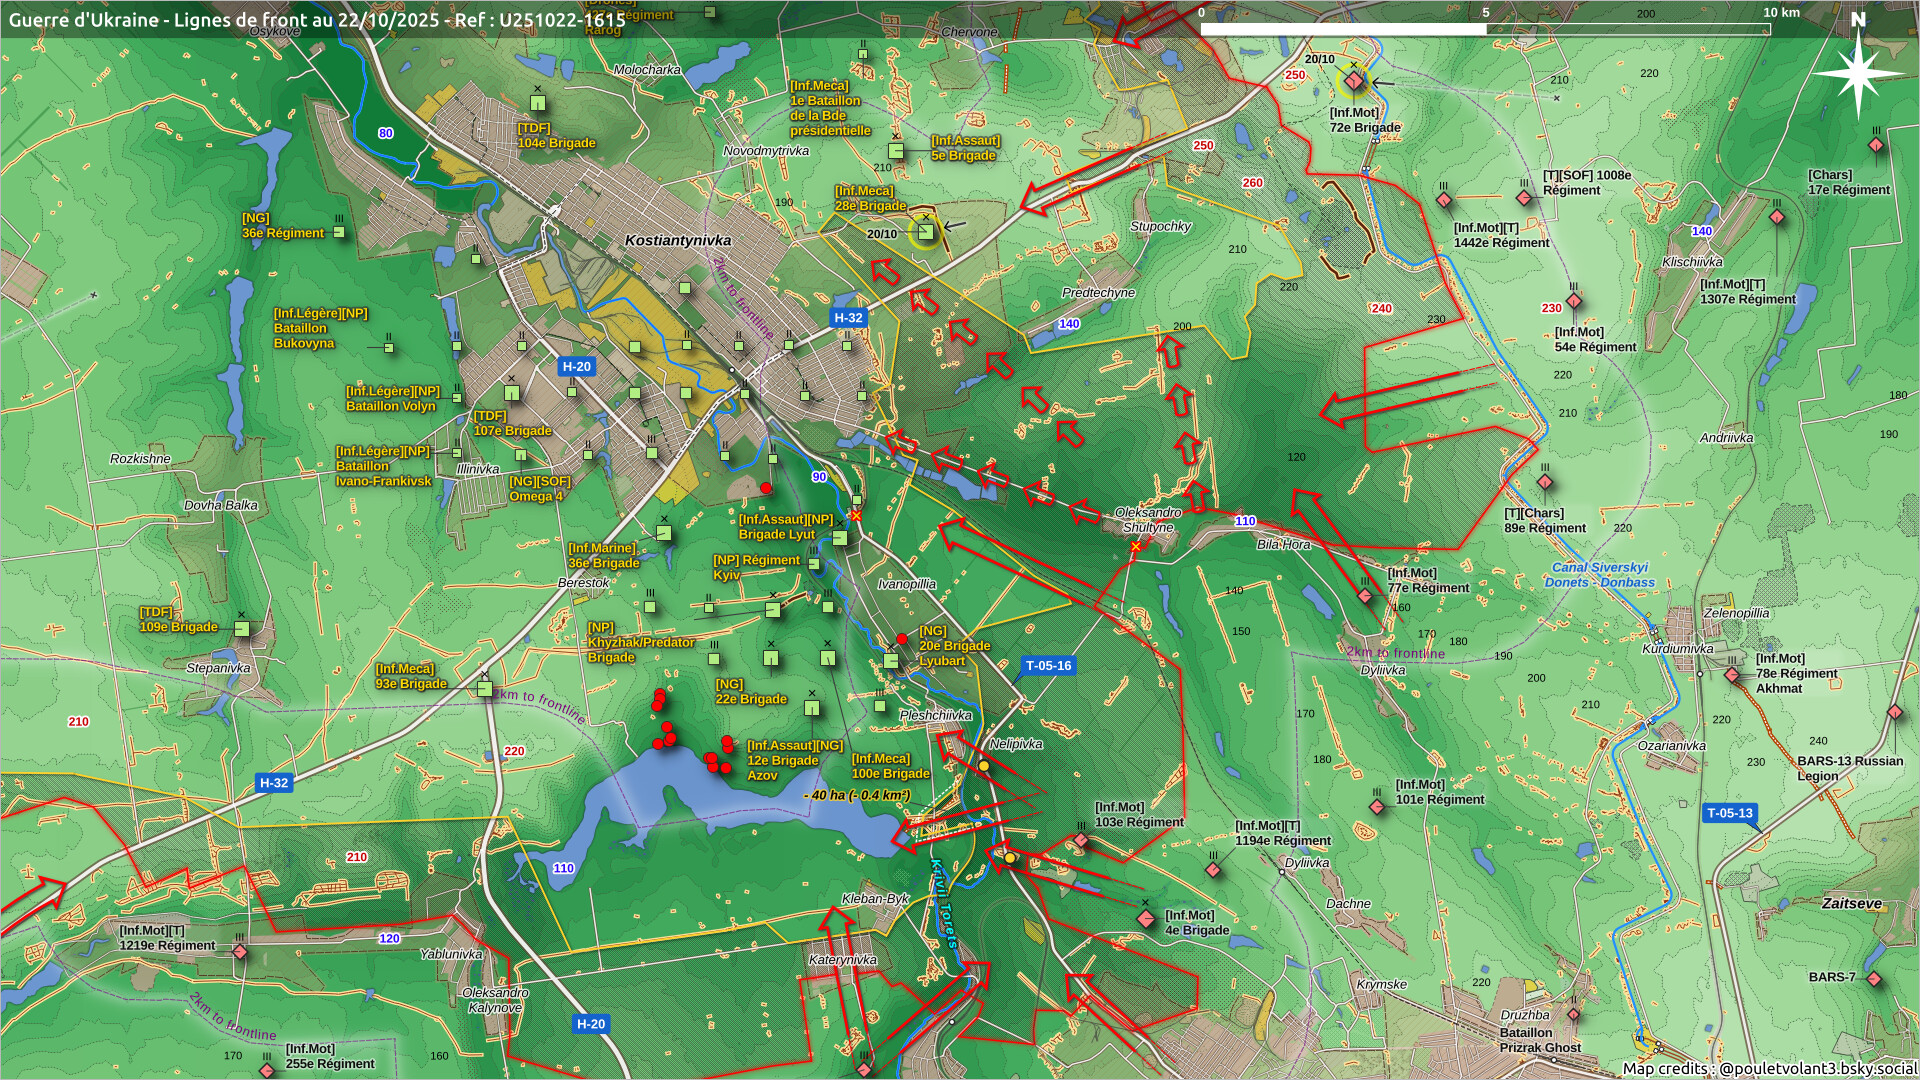Click the T-05-16 road sign label
The height and width of the screenshot is (1080, 1920).
pos(1048,665)
